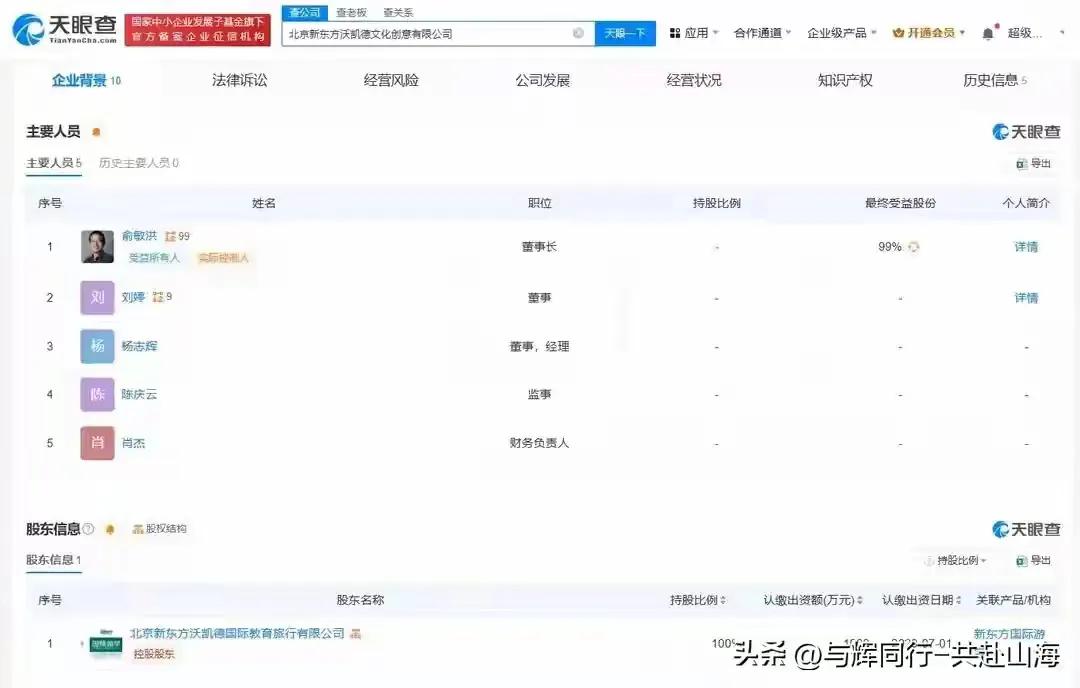1080x688 pixels.
Task: Click the chart icon next to 99% stake
Action: (x=913, y=247)
